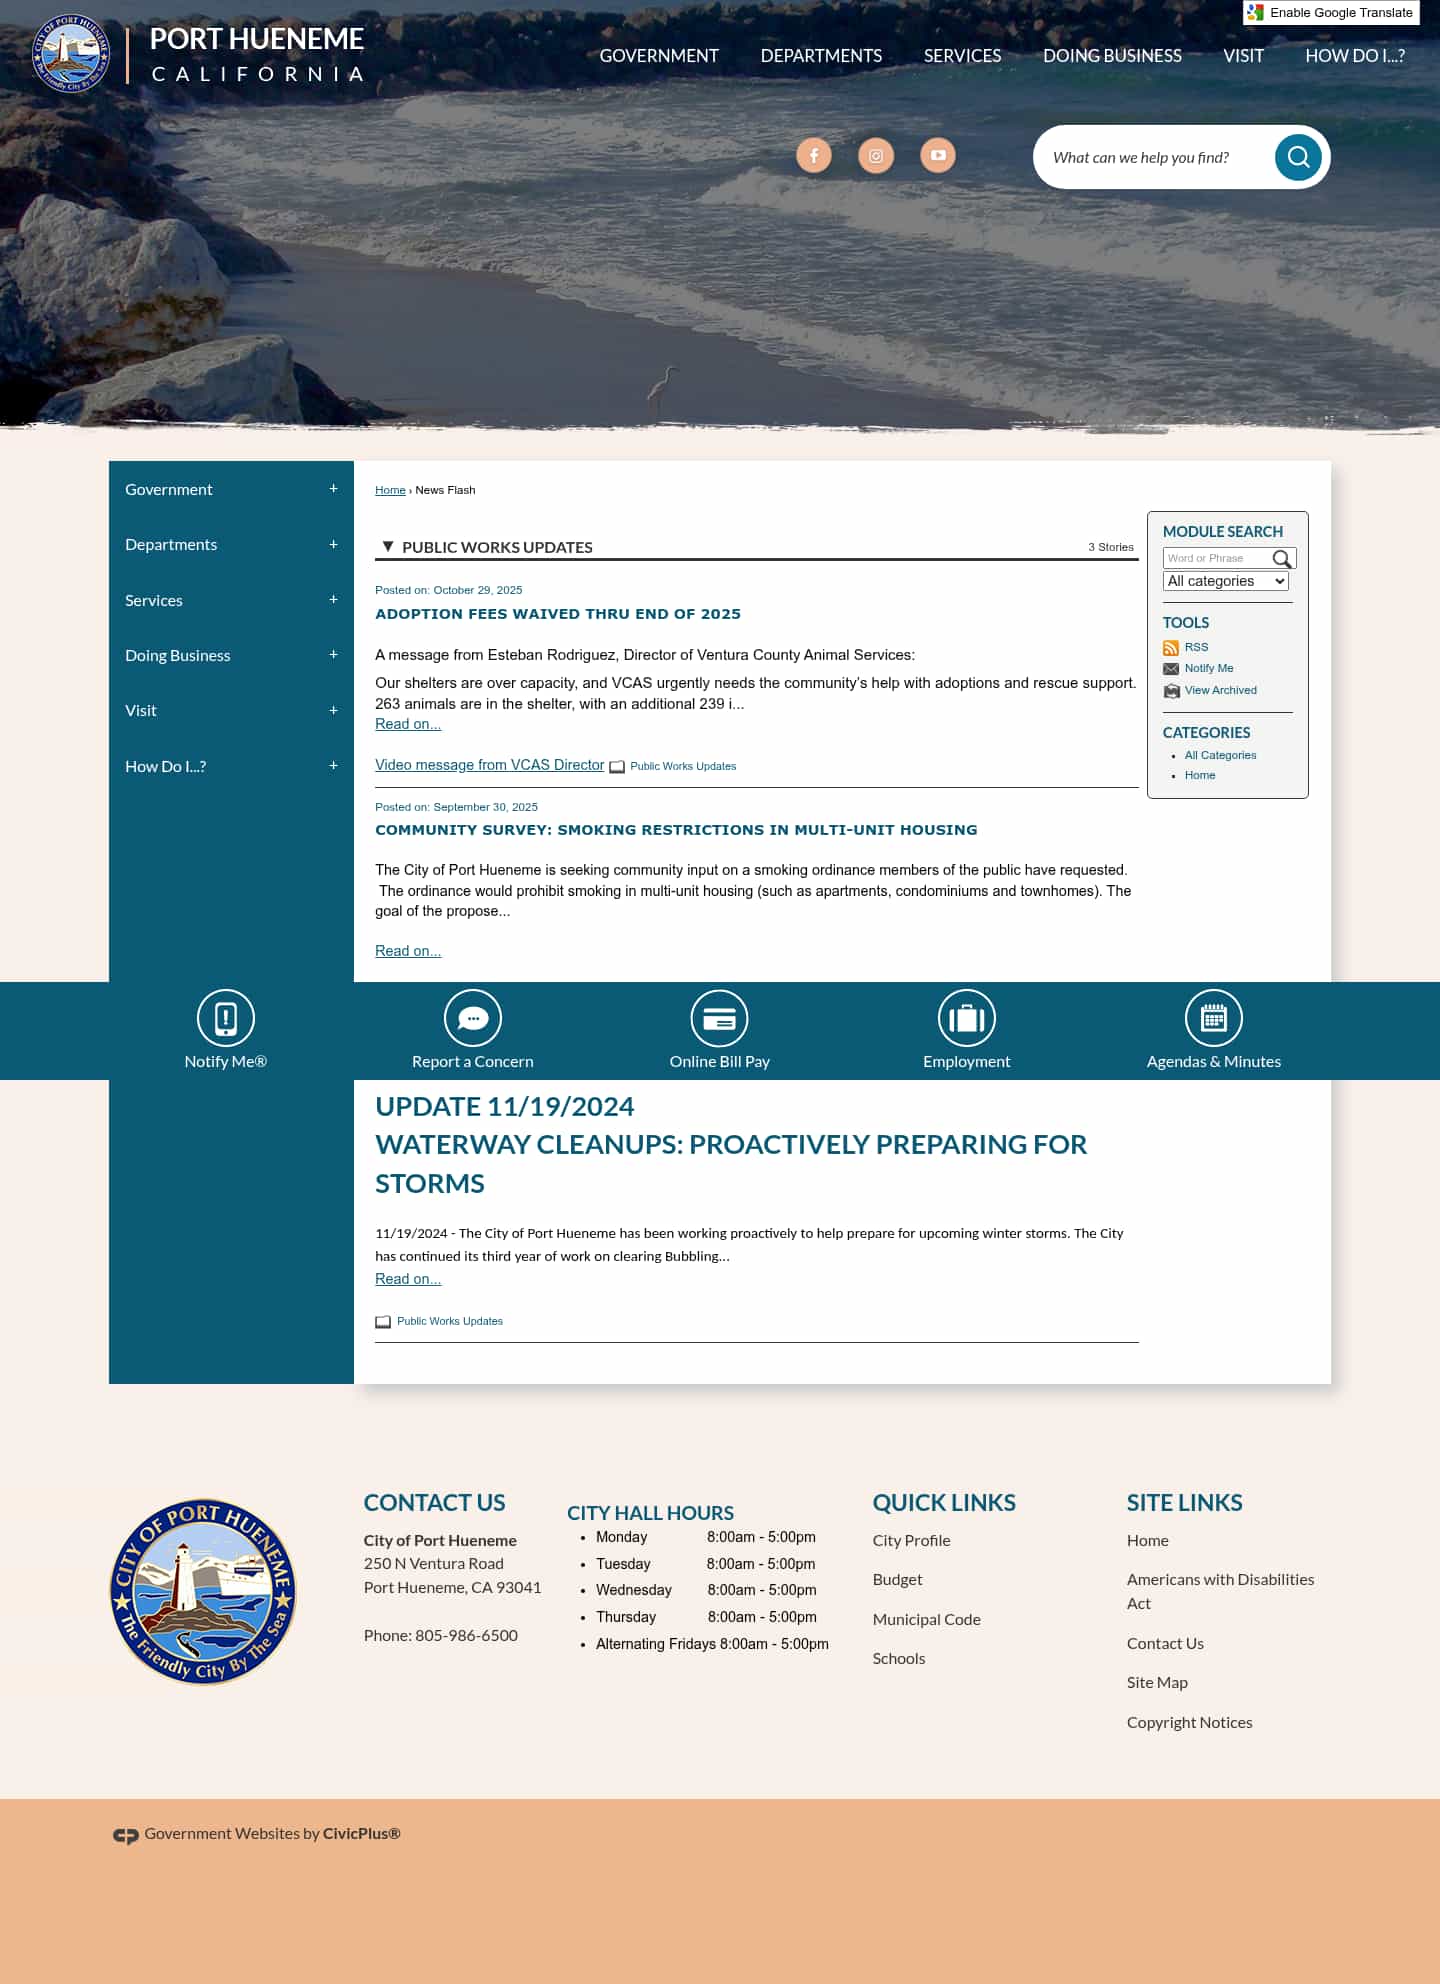The width and height of the screenshot is (1440, 1984).
Task: Click the Module Search magnifier icon
Action: [1282, 559]
